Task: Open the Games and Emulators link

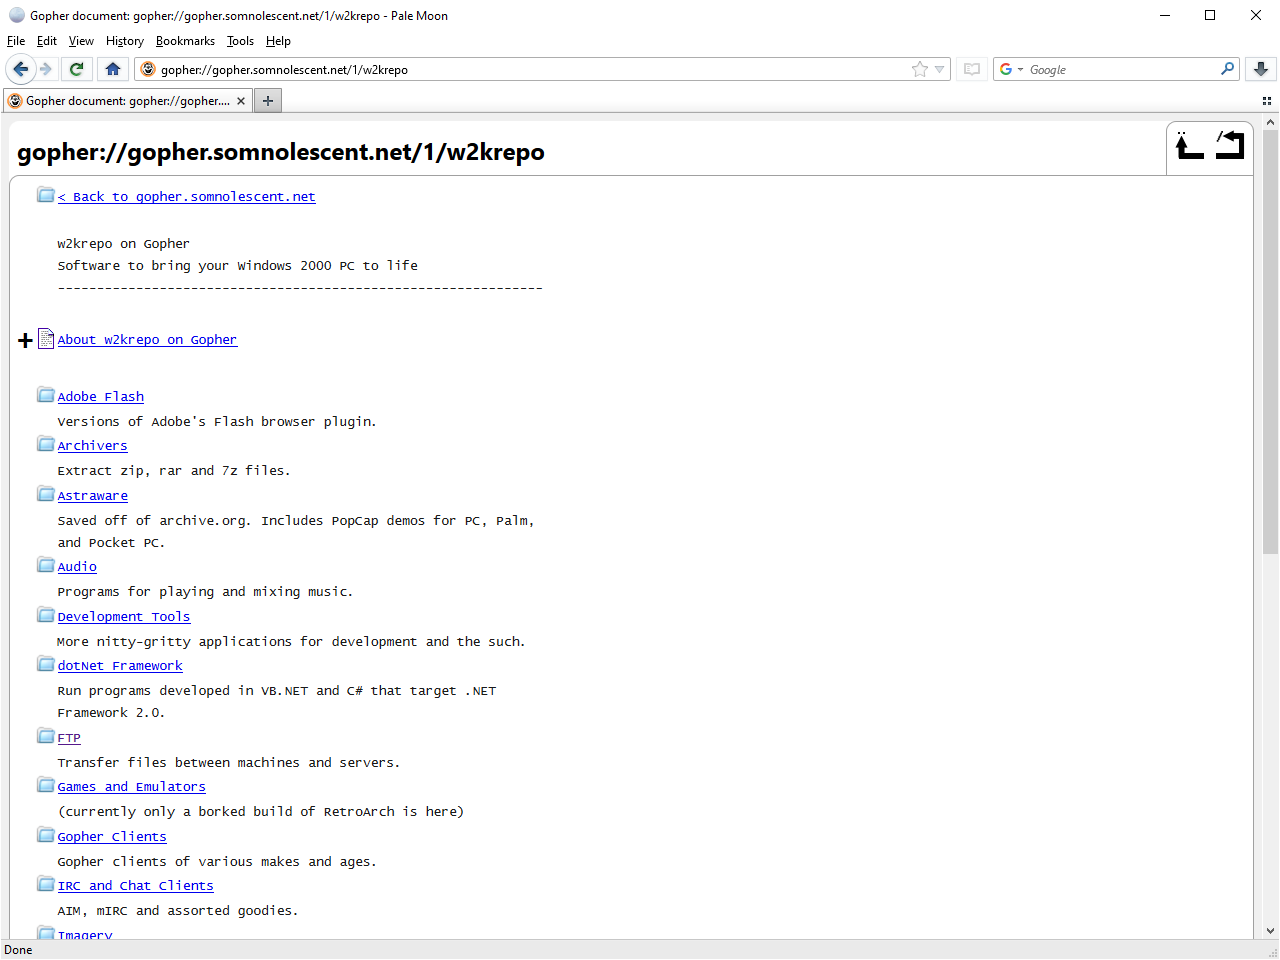Action: tap(131, 787)
